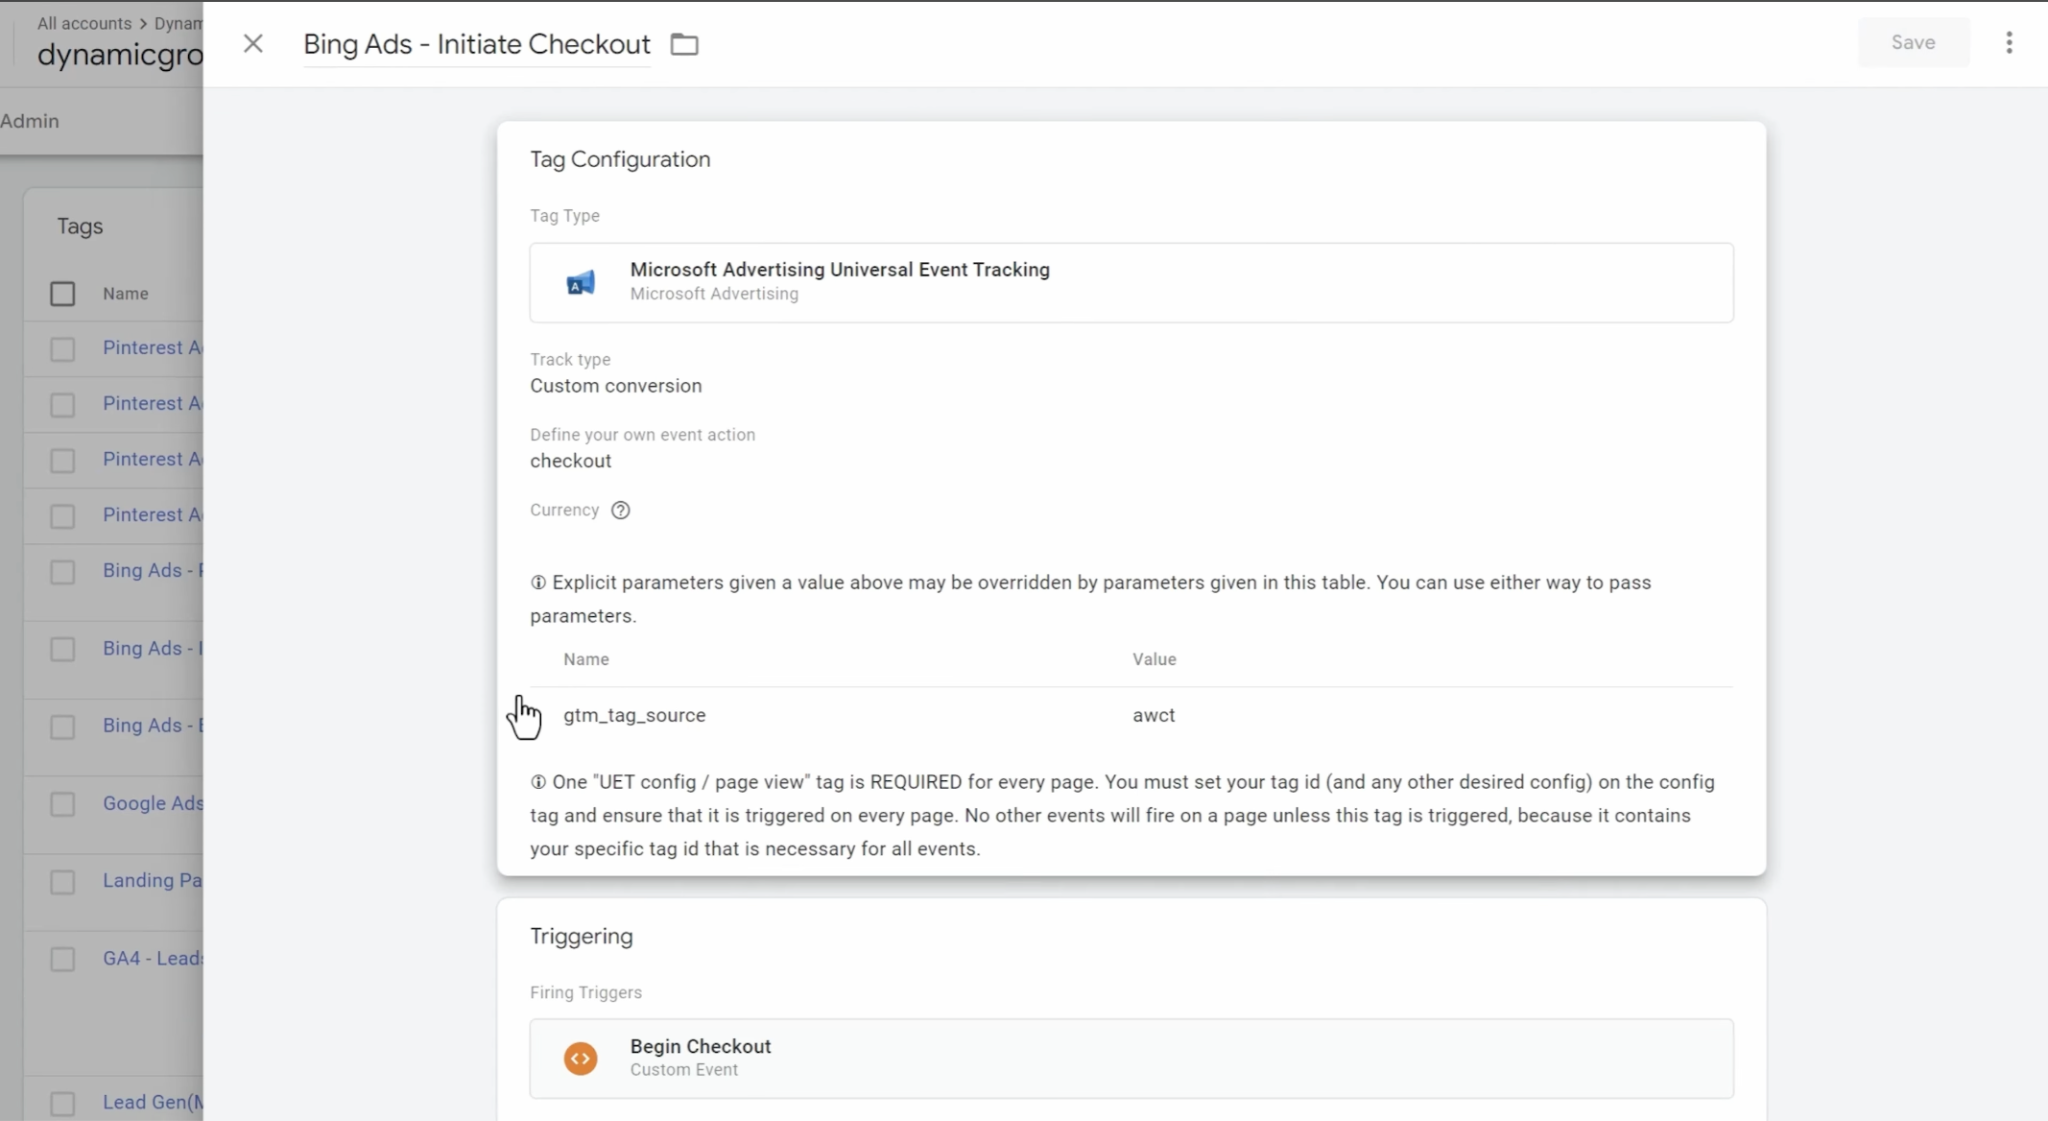Open the three-dot more options menu
This screenshot has width=2048, height=1121.
[2009, 42]
